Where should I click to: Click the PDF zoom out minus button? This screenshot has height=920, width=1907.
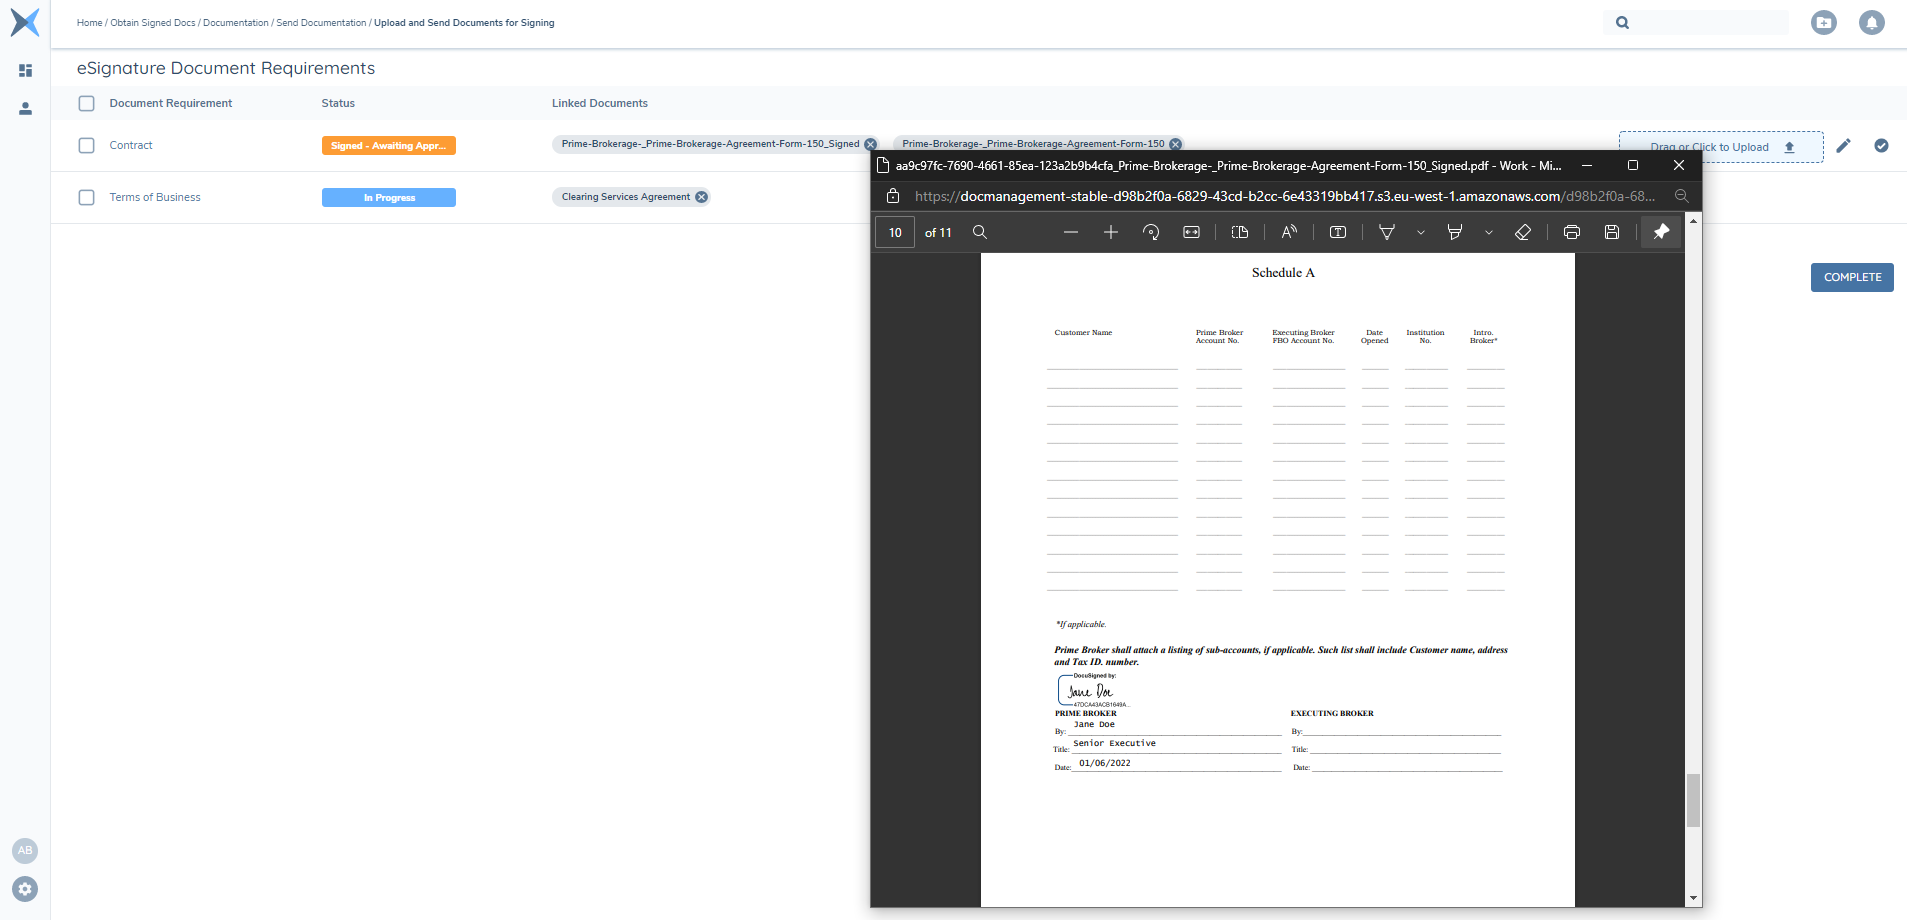(1071, 232)
